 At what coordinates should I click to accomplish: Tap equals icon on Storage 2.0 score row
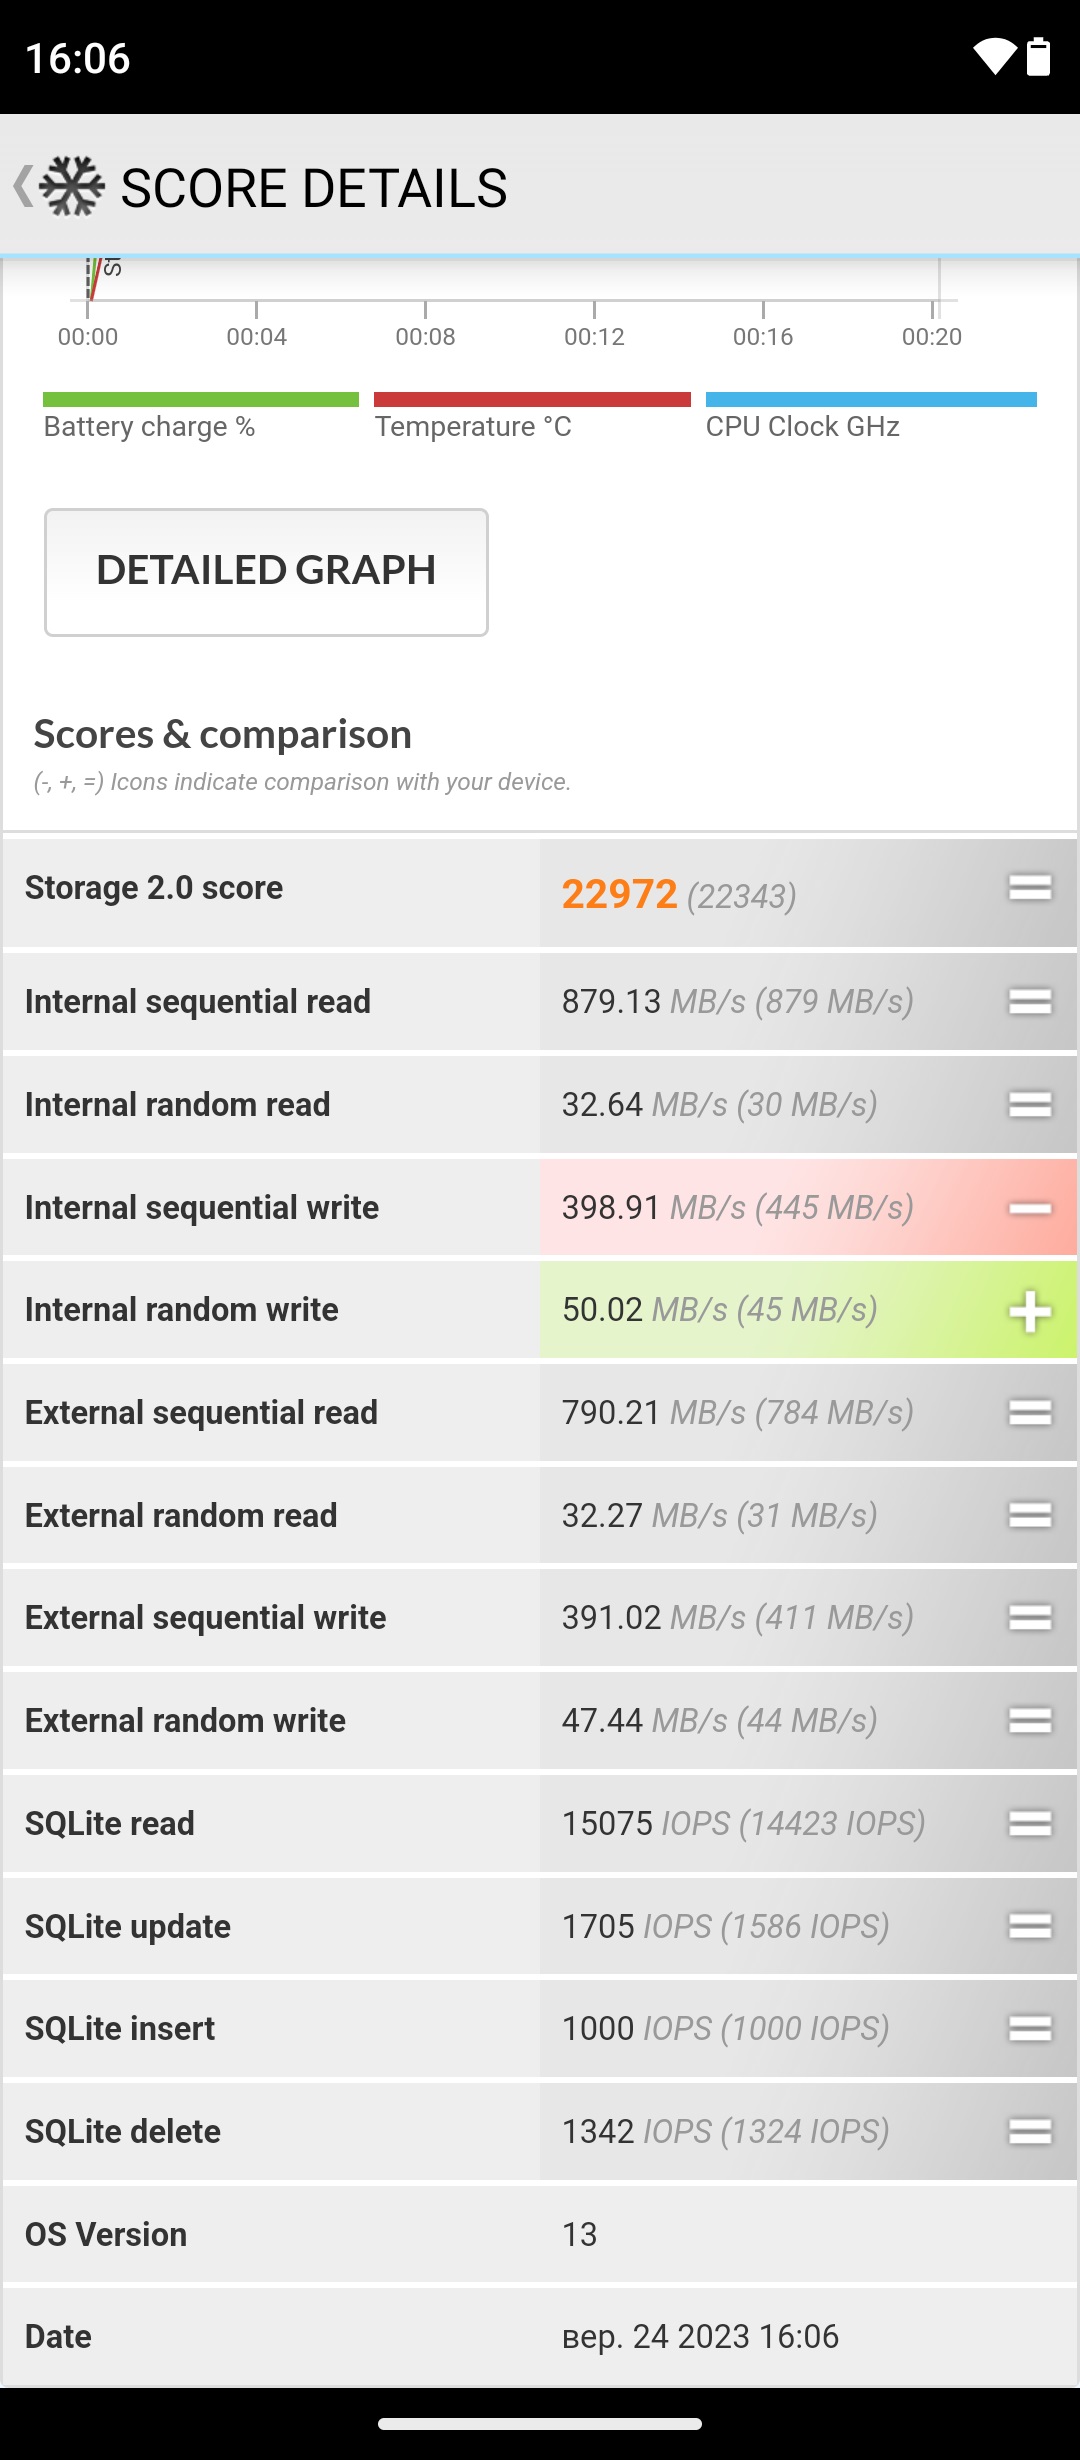[x=1030, y=887]
